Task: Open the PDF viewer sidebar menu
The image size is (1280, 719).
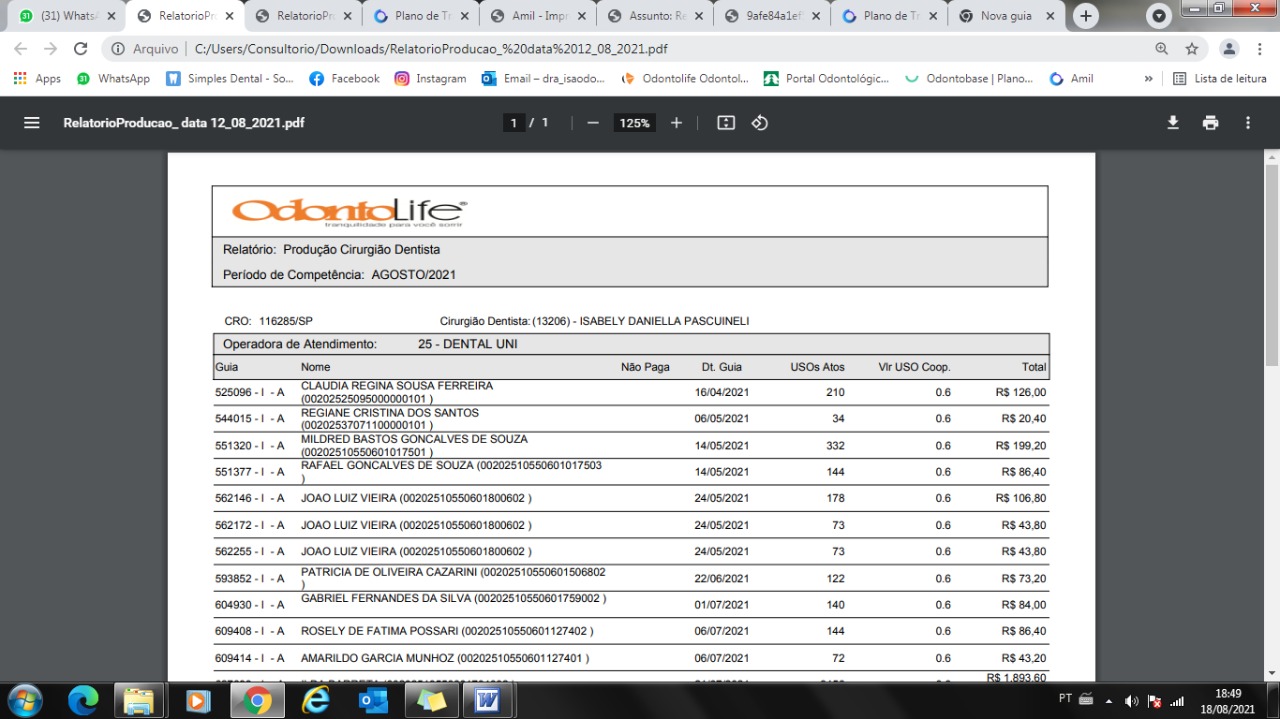Action: click(32, 123)
